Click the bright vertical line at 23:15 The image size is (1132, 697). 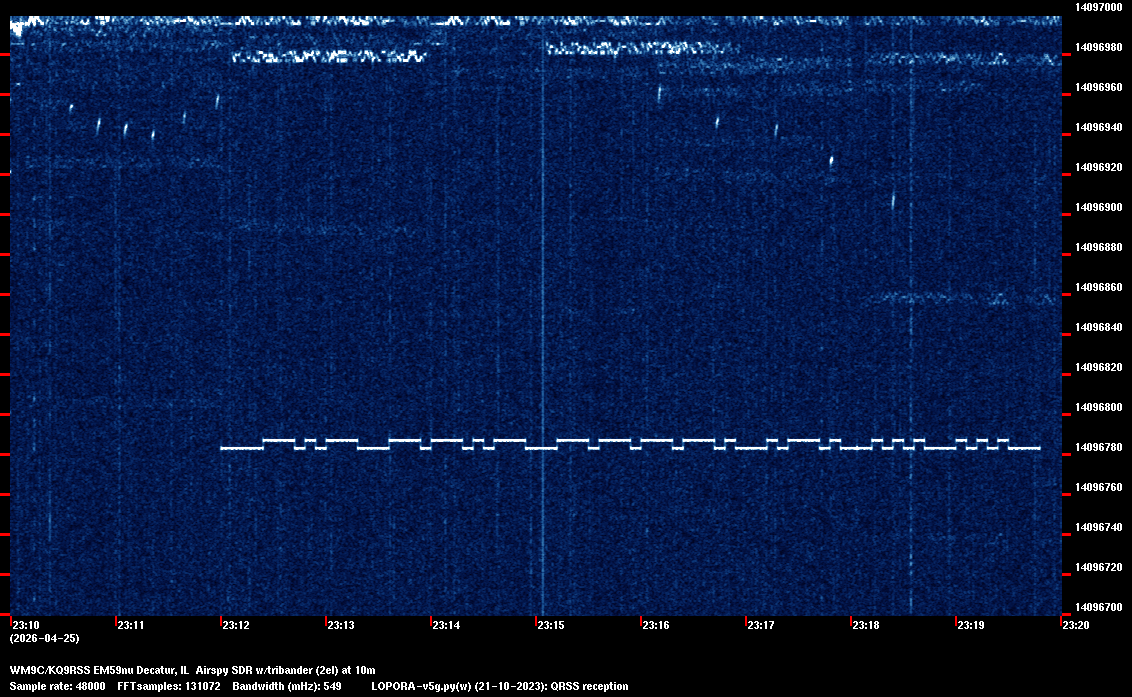pos(542,300)
